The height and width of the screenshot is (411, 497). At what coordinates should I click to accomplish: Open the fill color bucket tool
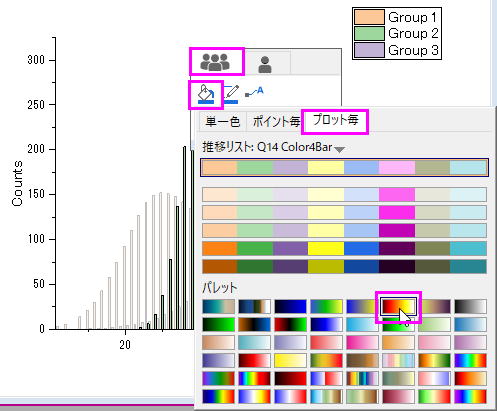tap(205, 94)
